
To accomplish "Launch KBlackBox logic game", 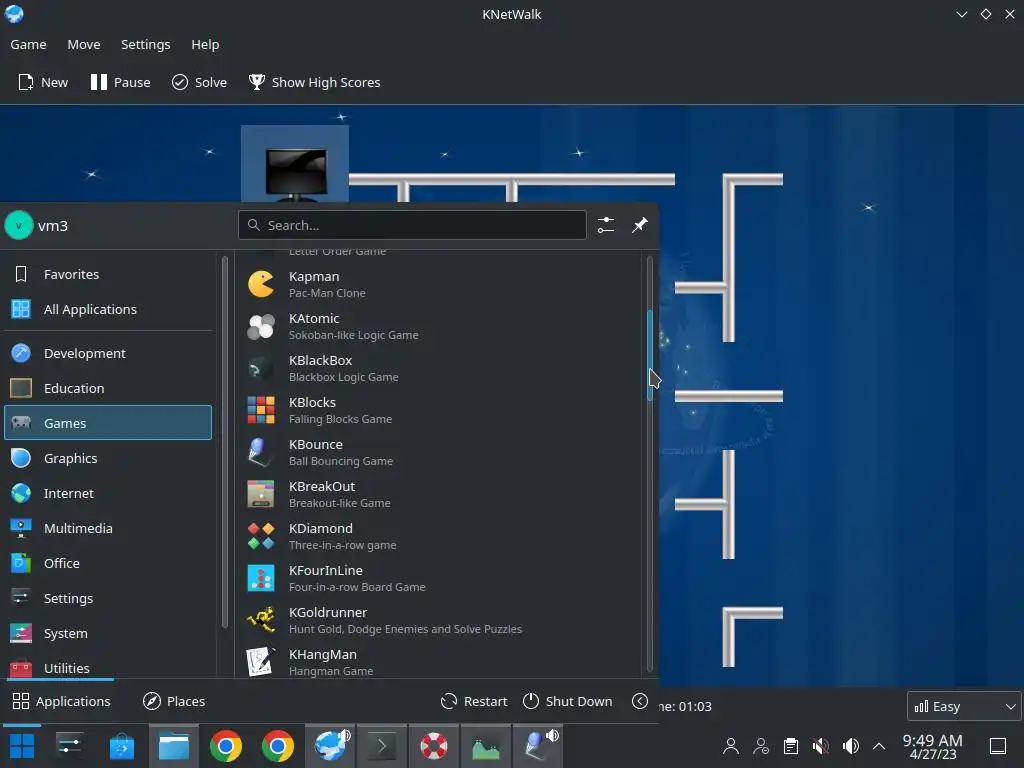I will tap(439, 368).
